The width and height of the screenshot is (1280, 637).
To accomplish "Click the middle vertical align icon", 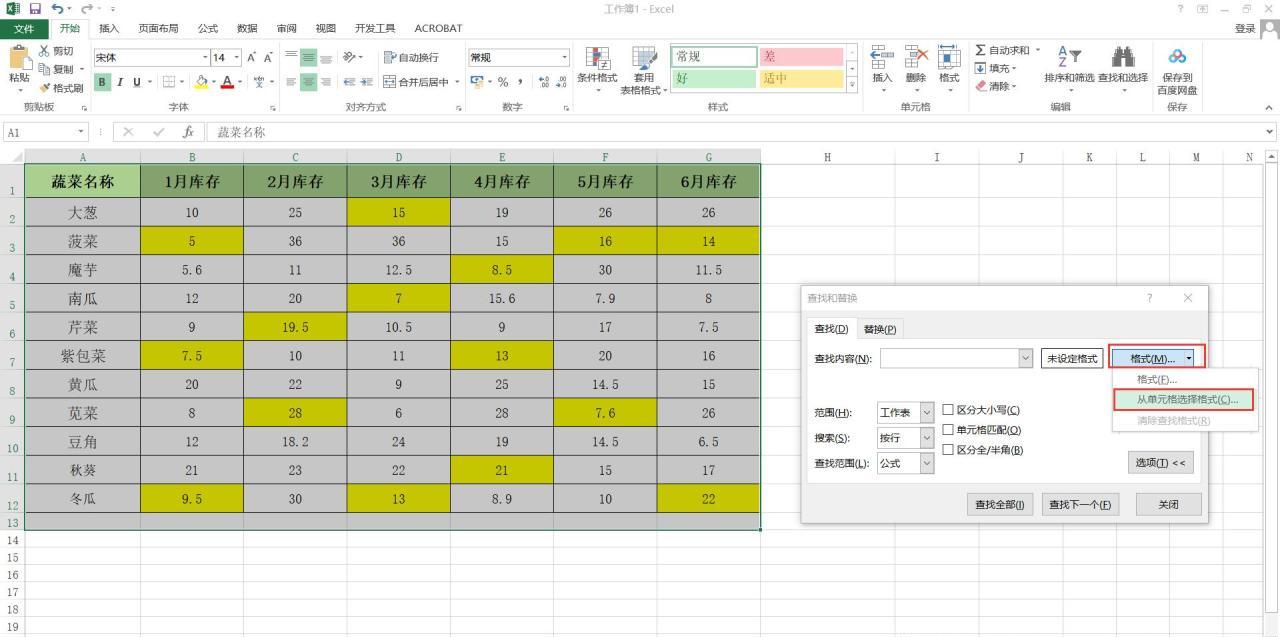I will (308, 58).
